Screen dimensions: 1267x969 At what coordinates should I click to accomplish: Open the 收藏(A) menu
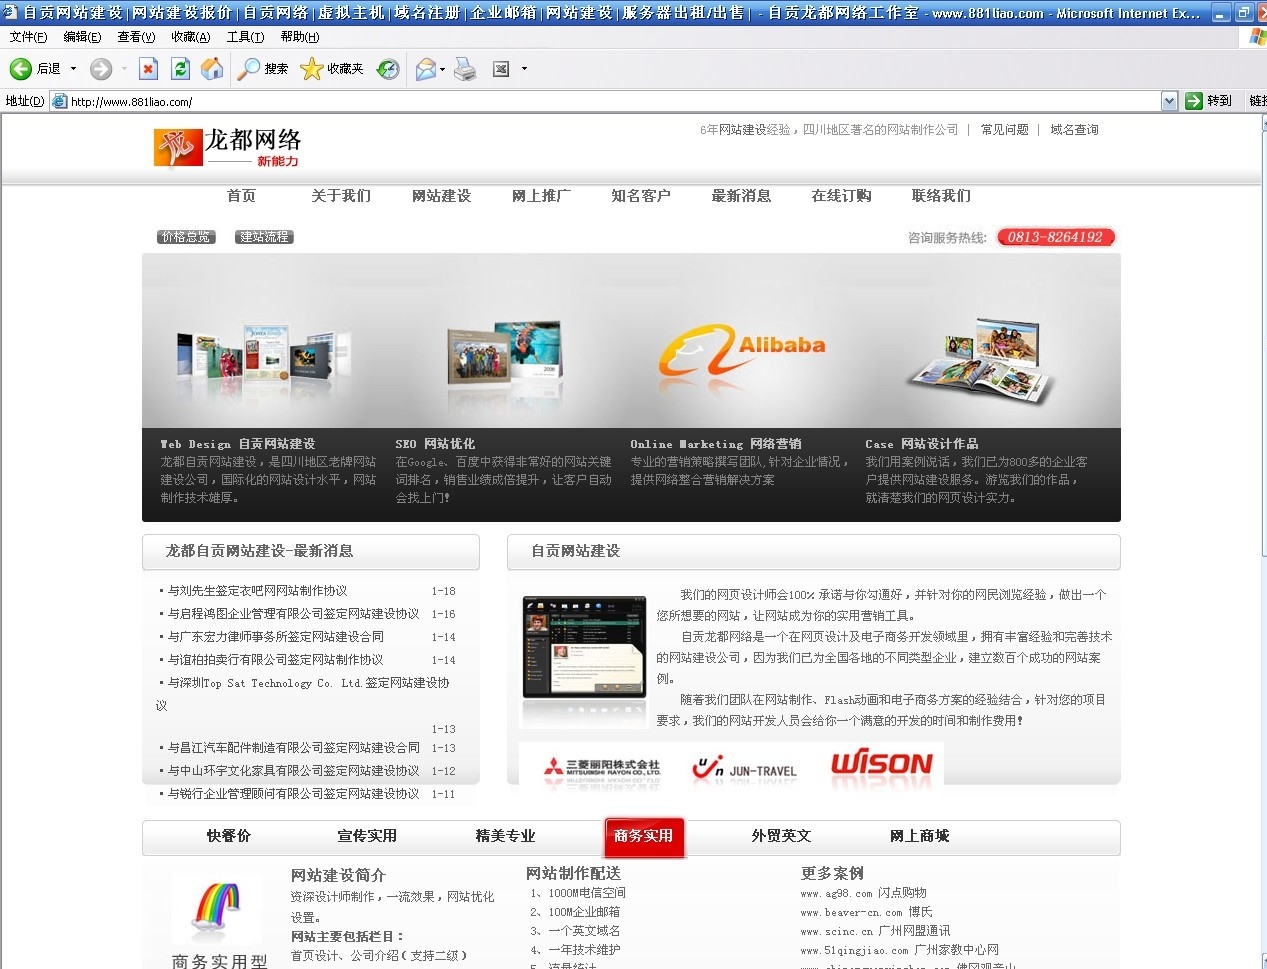pyautogui.click(x=190, y=37)
